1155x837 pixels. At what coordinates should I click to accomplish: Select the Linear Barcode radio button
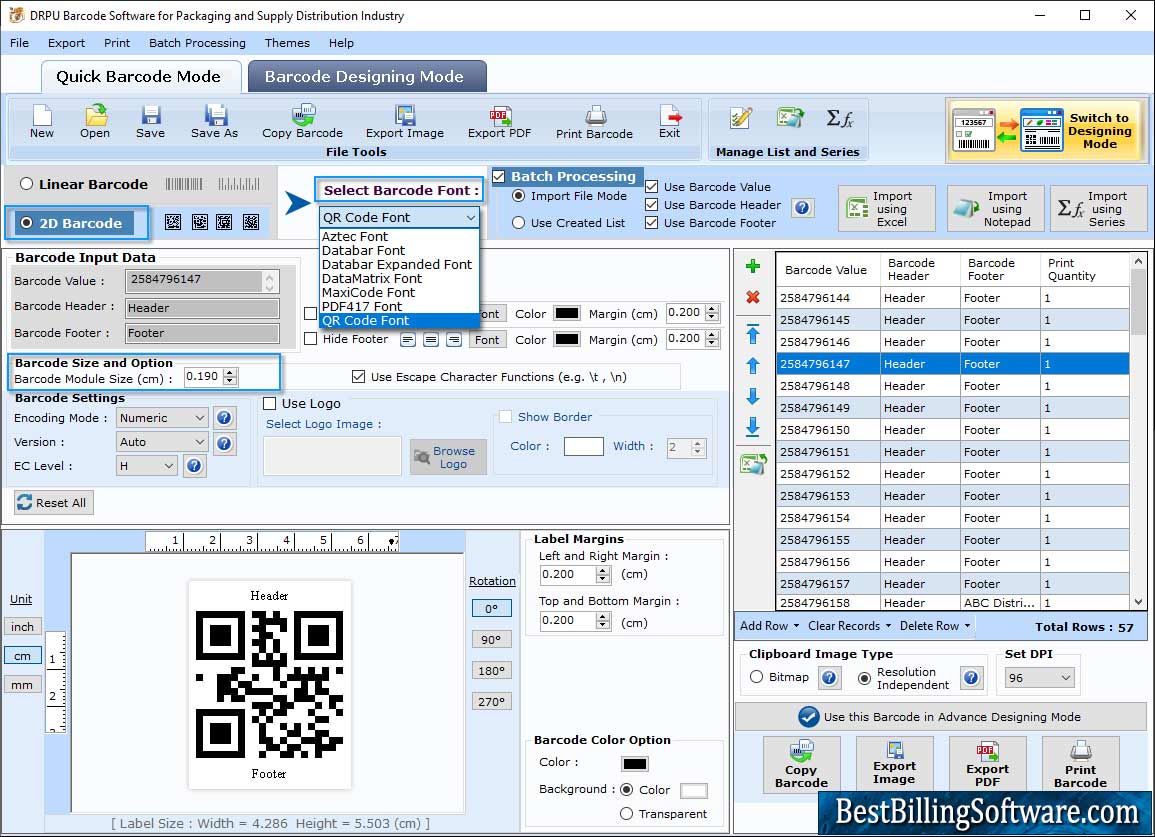[x=27, y=184]
